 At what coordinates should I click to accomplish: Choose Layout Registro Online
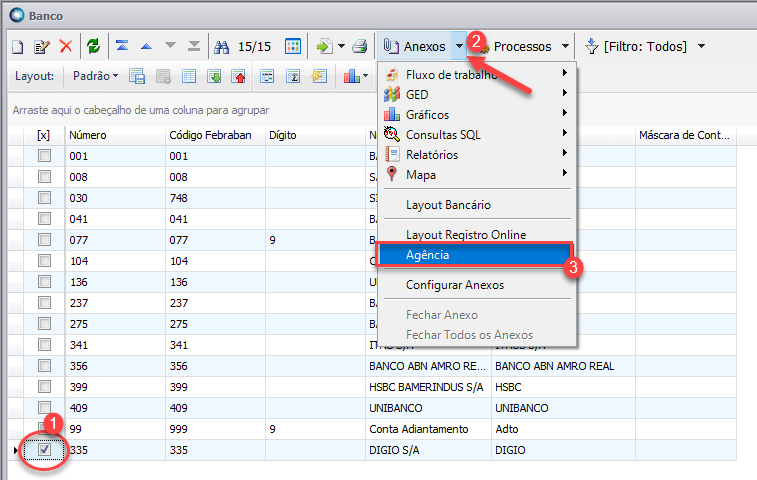click(477, 235)
